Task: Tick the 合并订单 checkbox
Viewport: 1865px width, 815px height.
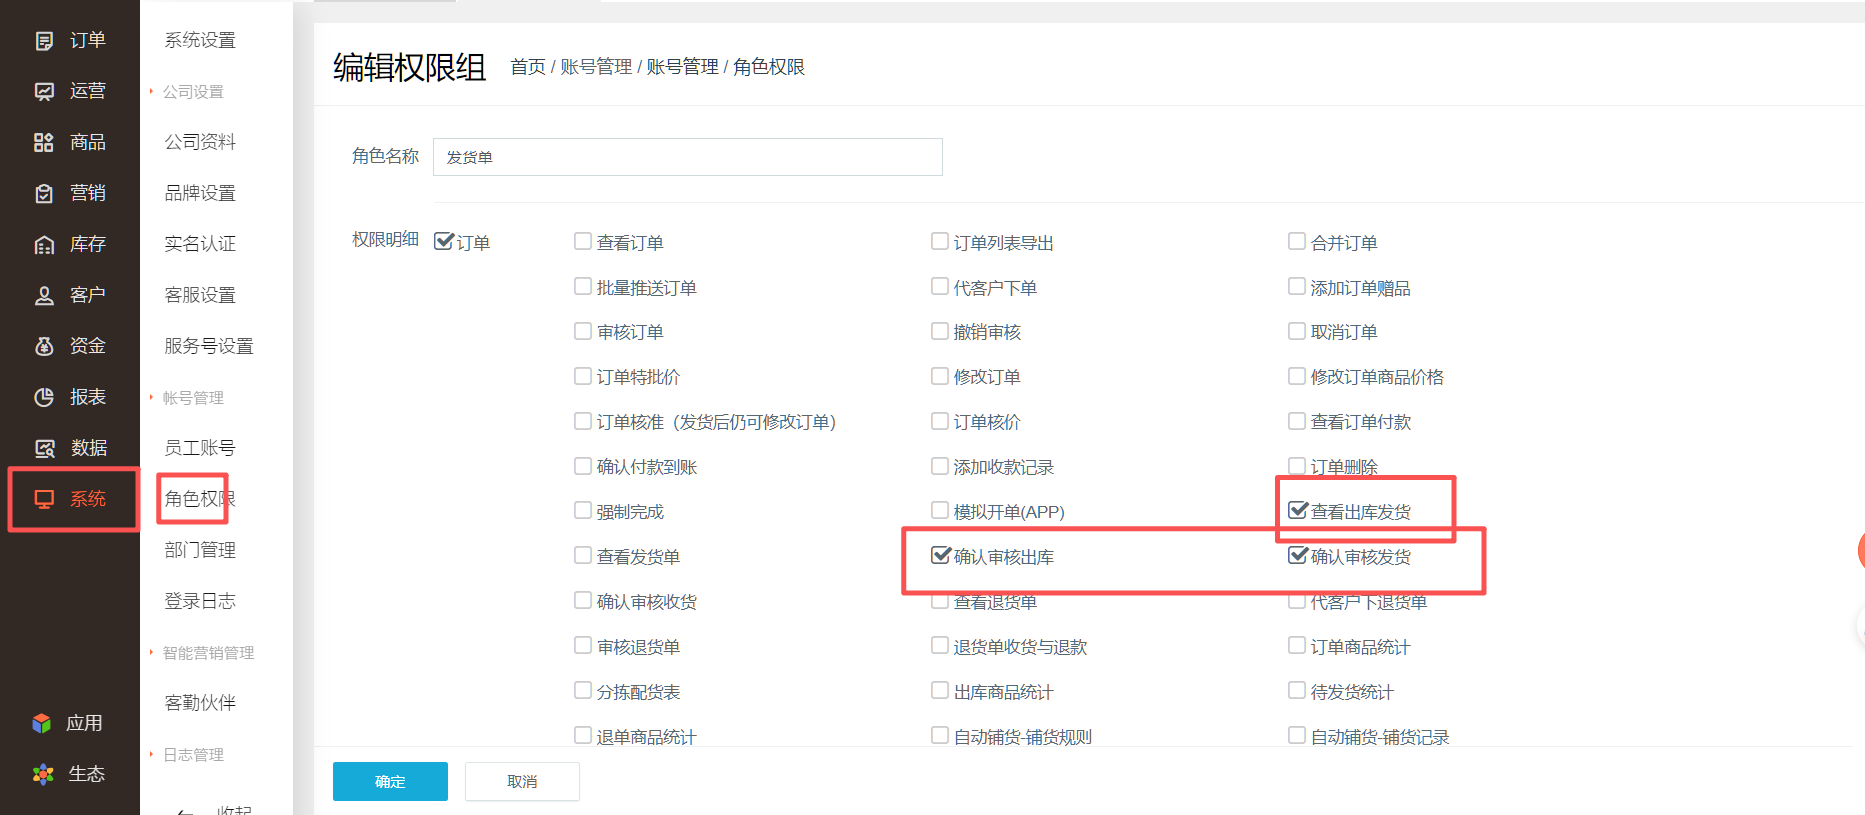Action: click(x=1297, y=241)
